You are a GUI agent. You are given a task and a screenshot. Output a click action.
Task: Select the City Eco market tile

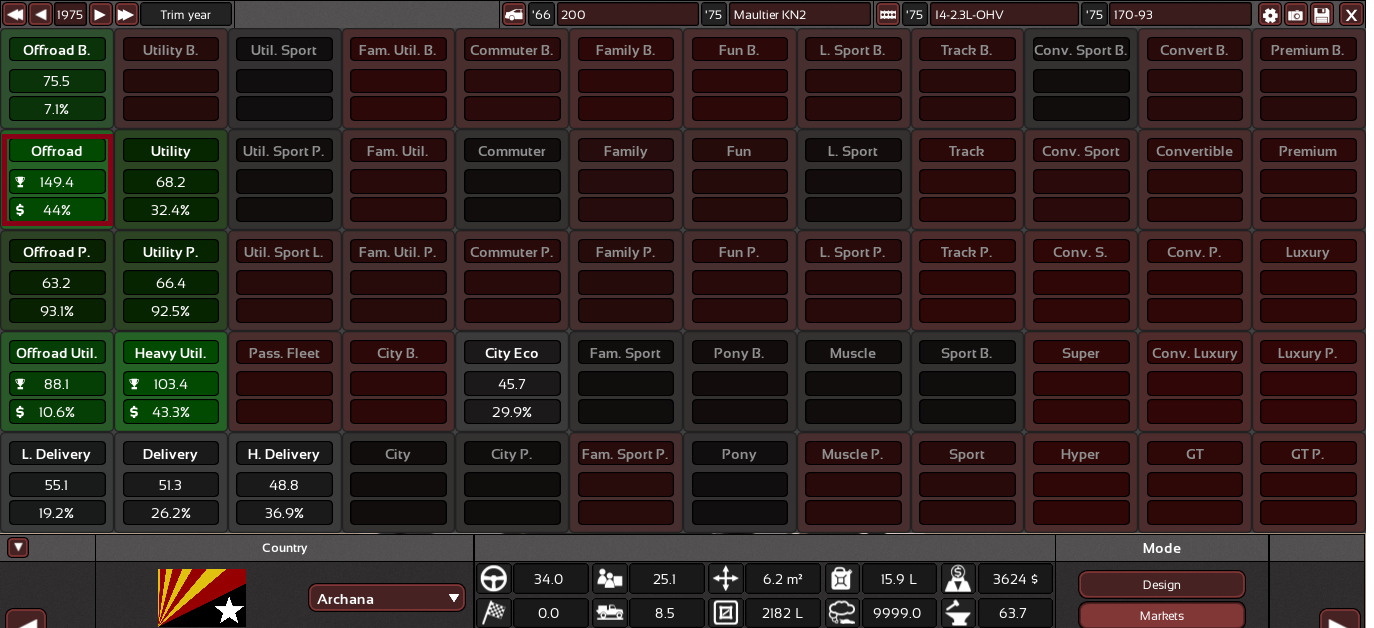pyautogui.click(x=512, y=353)
